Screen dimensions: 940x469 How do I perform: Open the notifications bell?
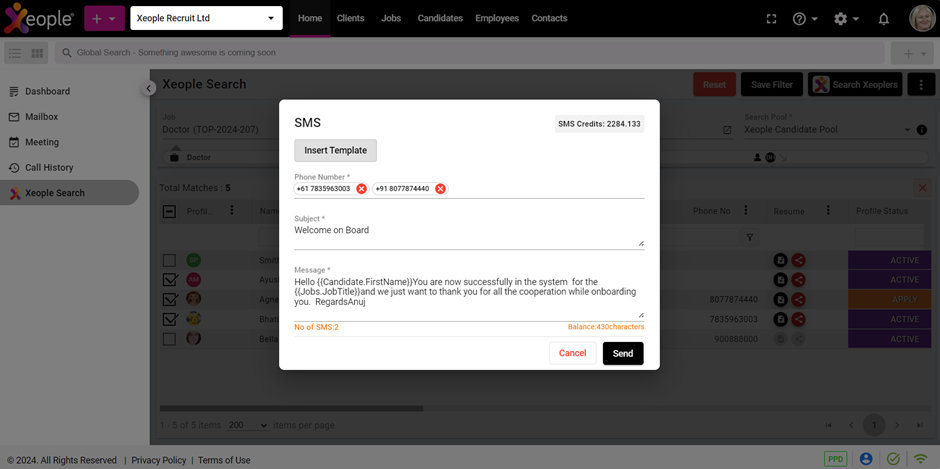(883, 18)
